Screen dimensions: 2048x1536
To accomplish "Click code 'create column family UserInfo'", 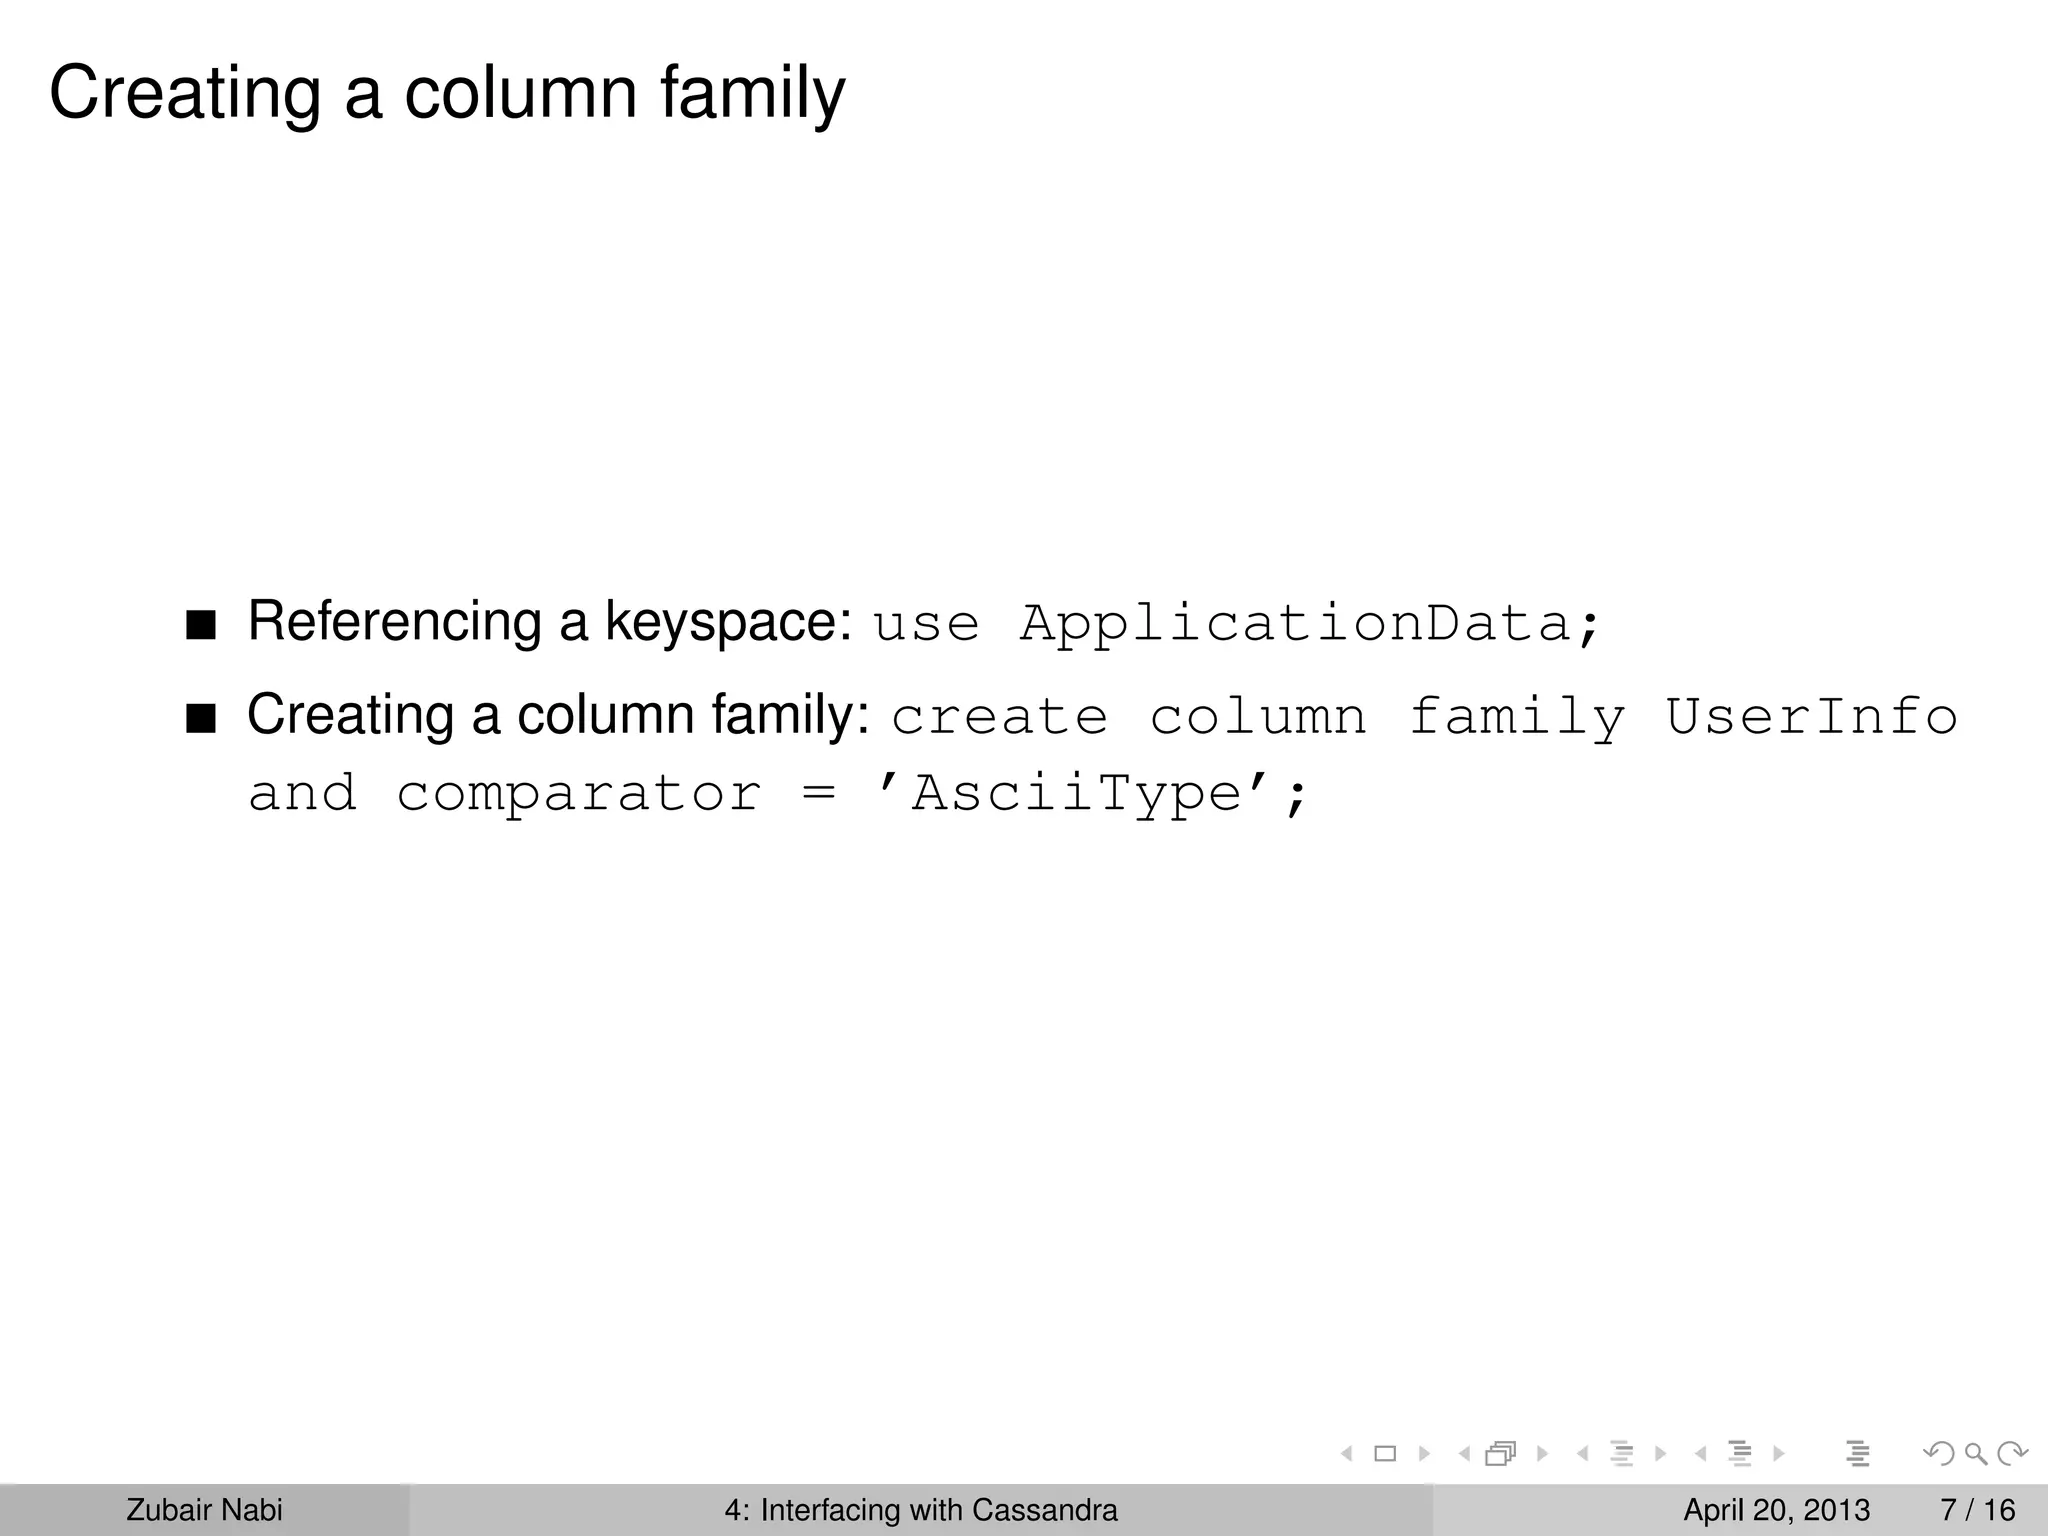I will tap(1424, 717).
